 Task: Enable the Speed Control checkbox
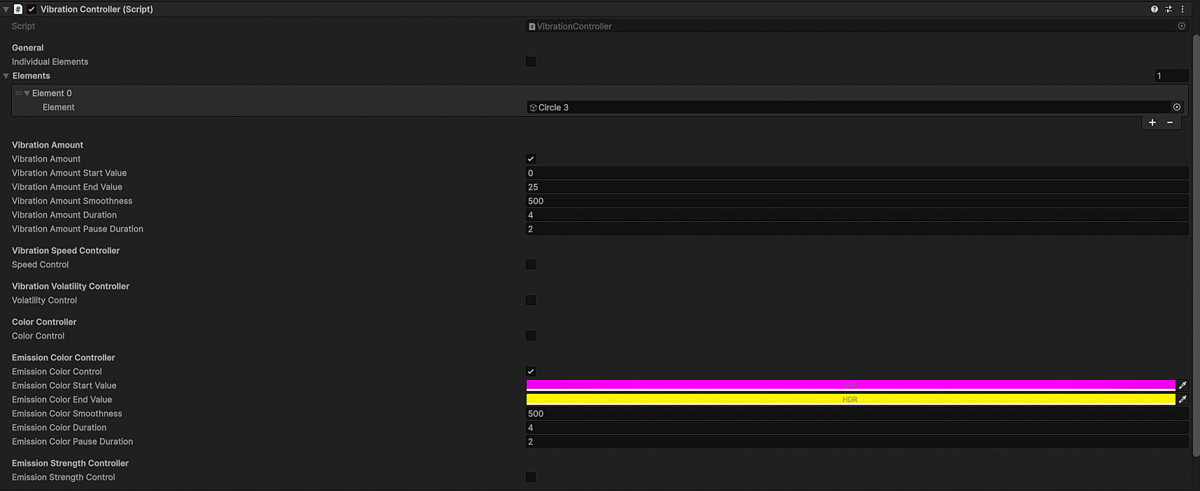tap(531, 265)
